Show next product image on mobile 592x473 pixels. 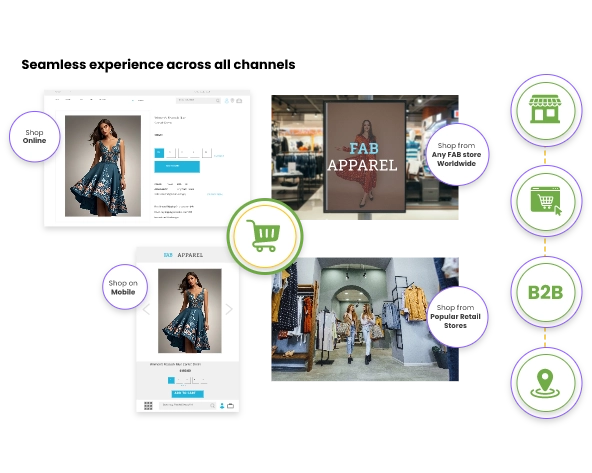(229, 309)
